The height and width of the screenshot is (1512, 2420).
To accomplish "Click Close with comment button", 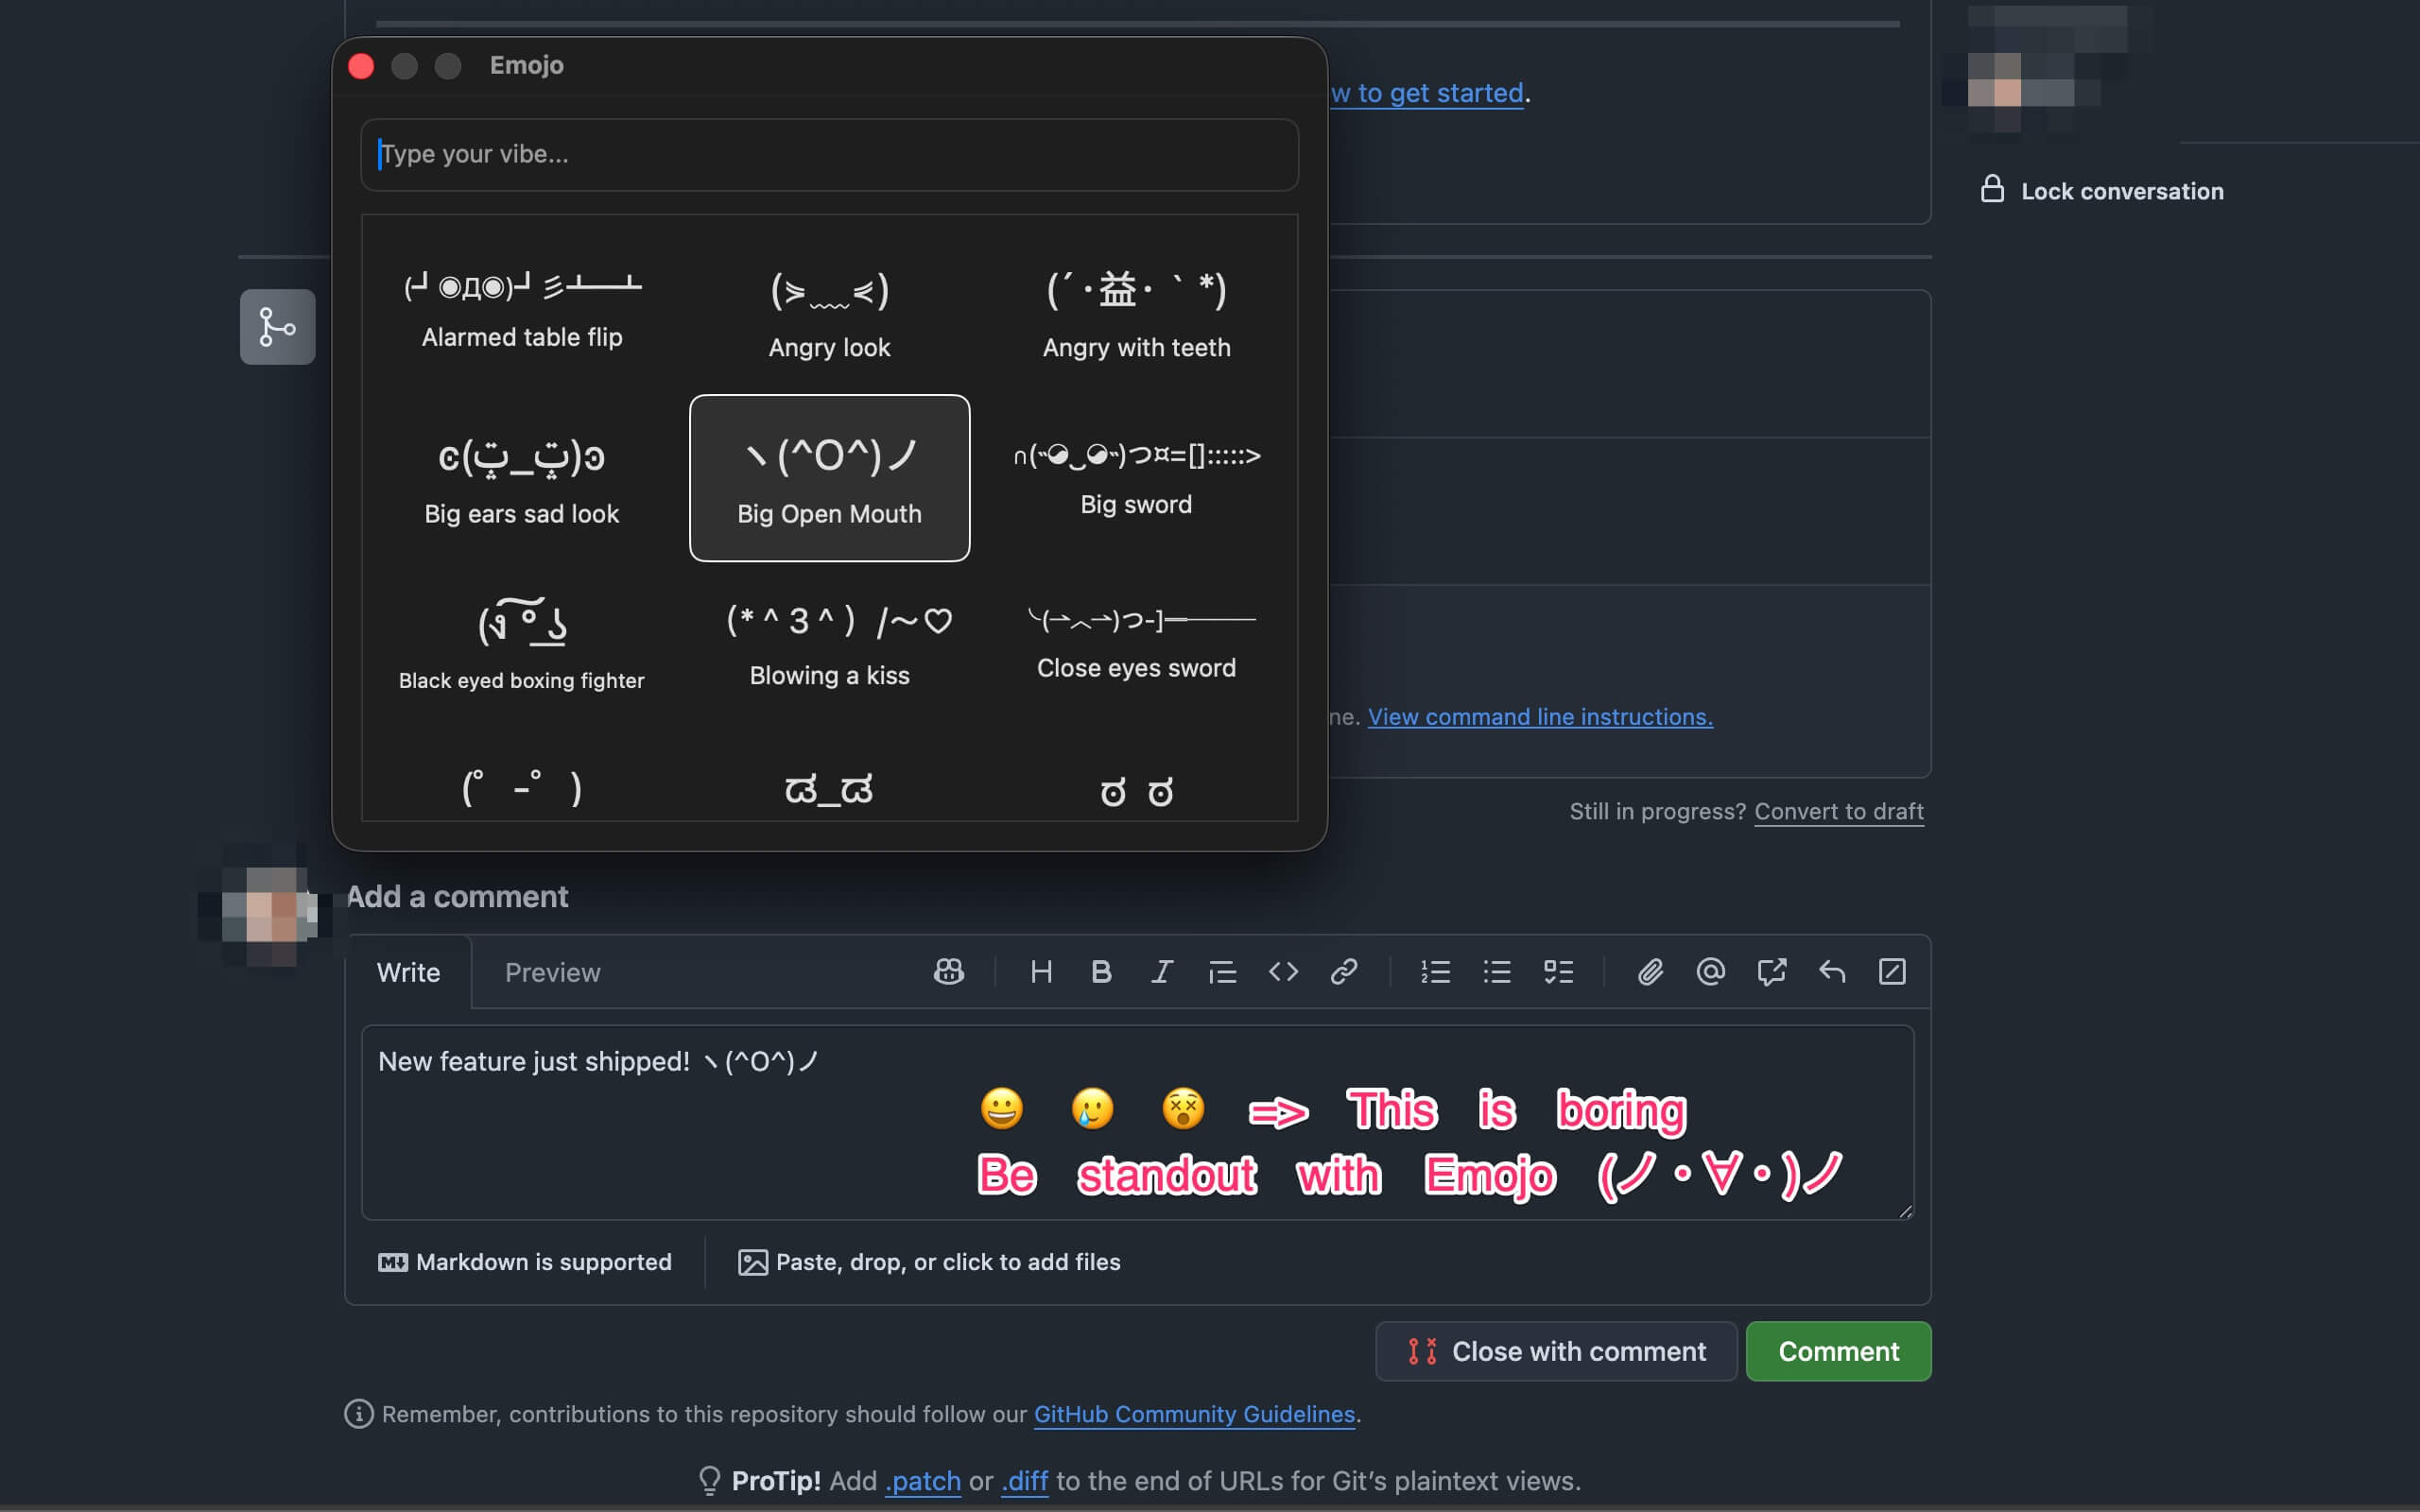I will 1556,1351.
